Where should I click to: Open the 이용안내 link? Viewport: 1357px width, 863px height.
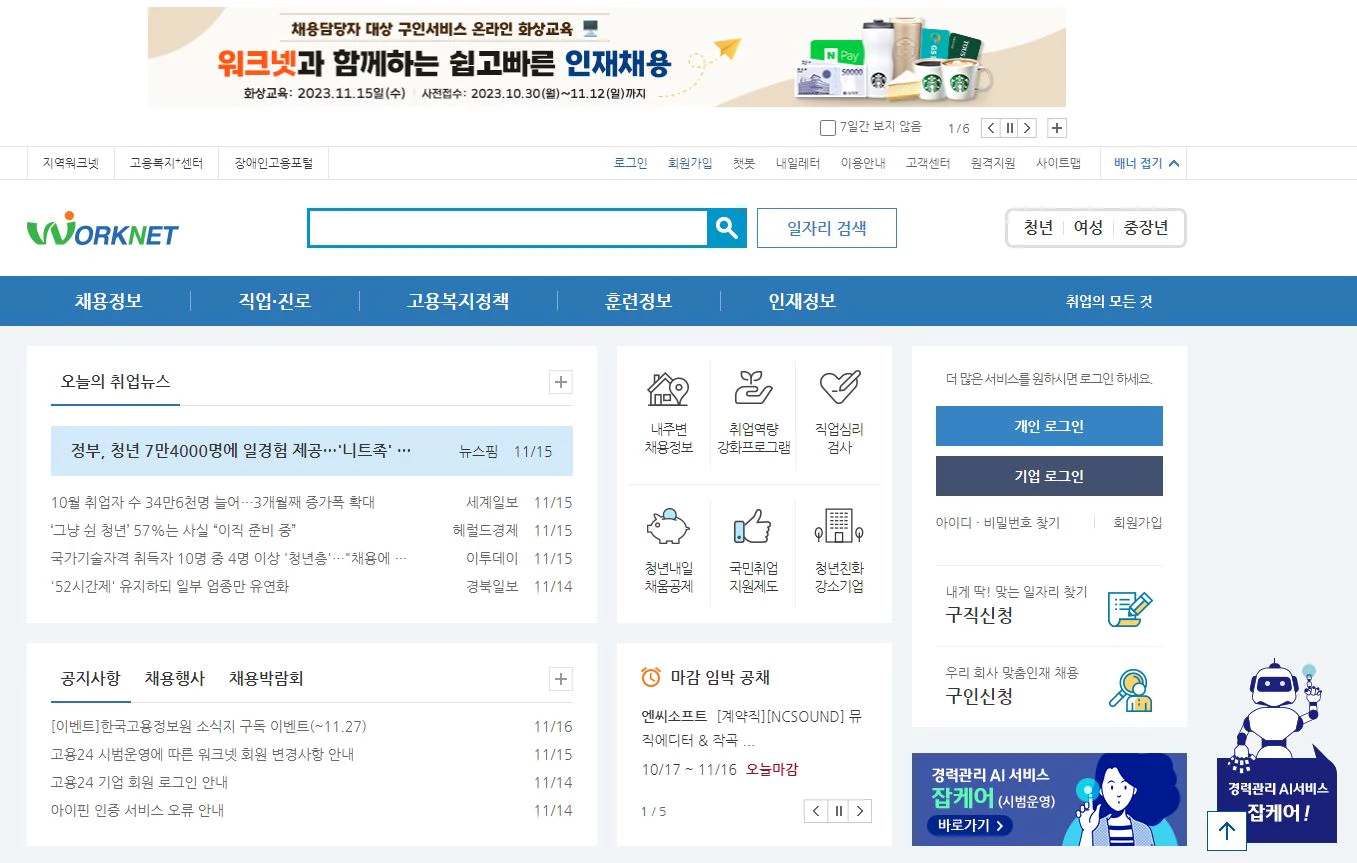click(x=863, y=163)
